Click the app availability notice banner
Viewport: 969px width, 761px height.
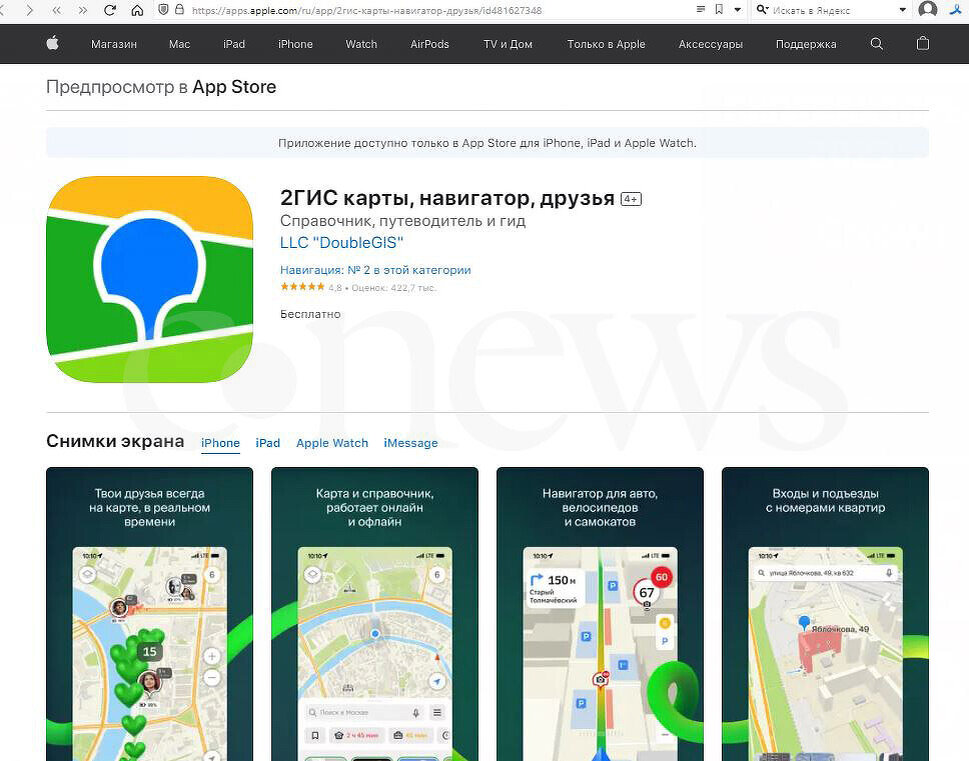(x=487, y=143)
